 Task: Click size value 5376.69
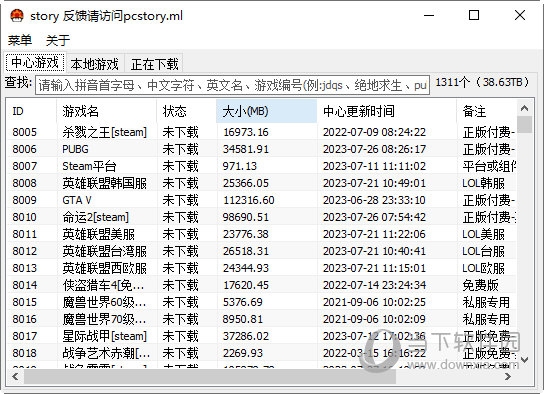click(x=243, y=302)
